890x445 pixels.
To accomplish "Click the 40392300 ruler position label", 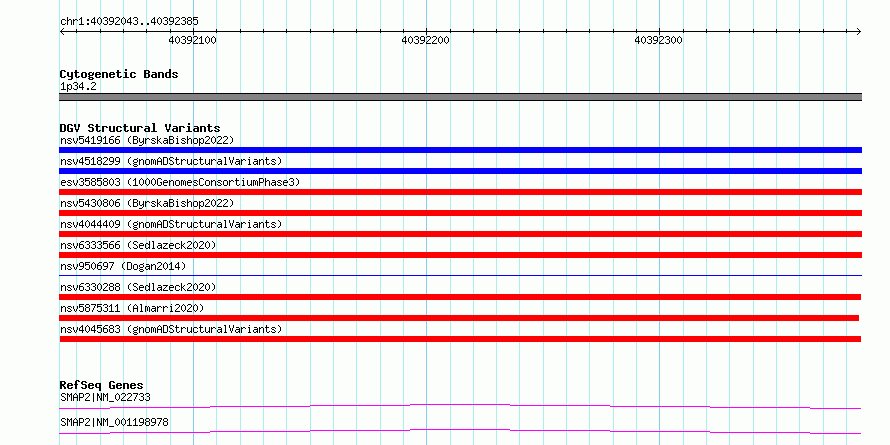I will (x=658, y=41).
